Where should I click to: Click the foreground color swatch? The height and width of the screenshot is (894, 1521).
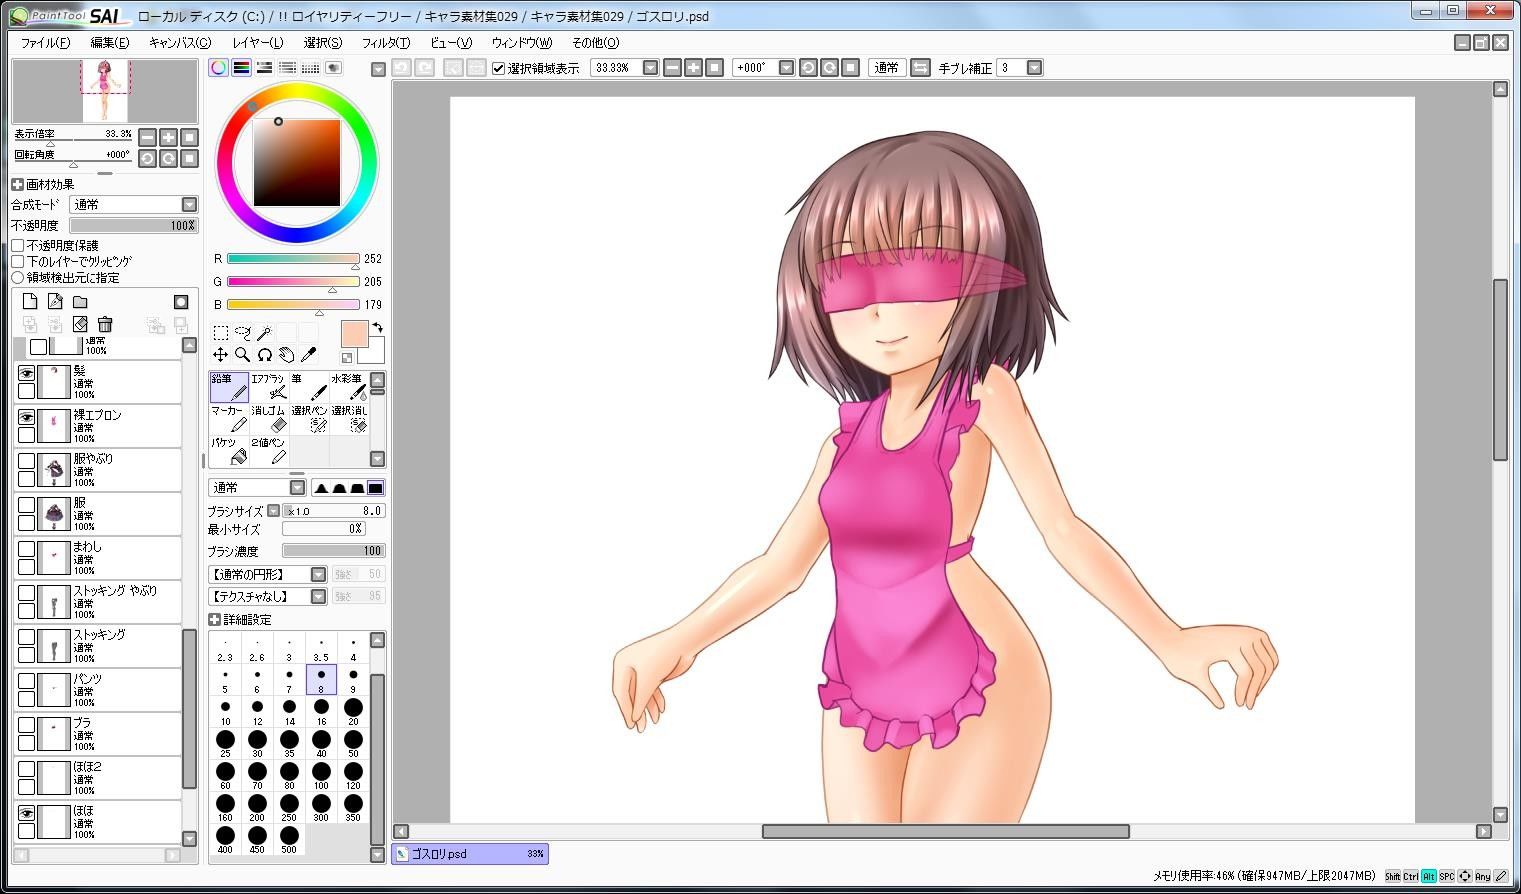354,334
